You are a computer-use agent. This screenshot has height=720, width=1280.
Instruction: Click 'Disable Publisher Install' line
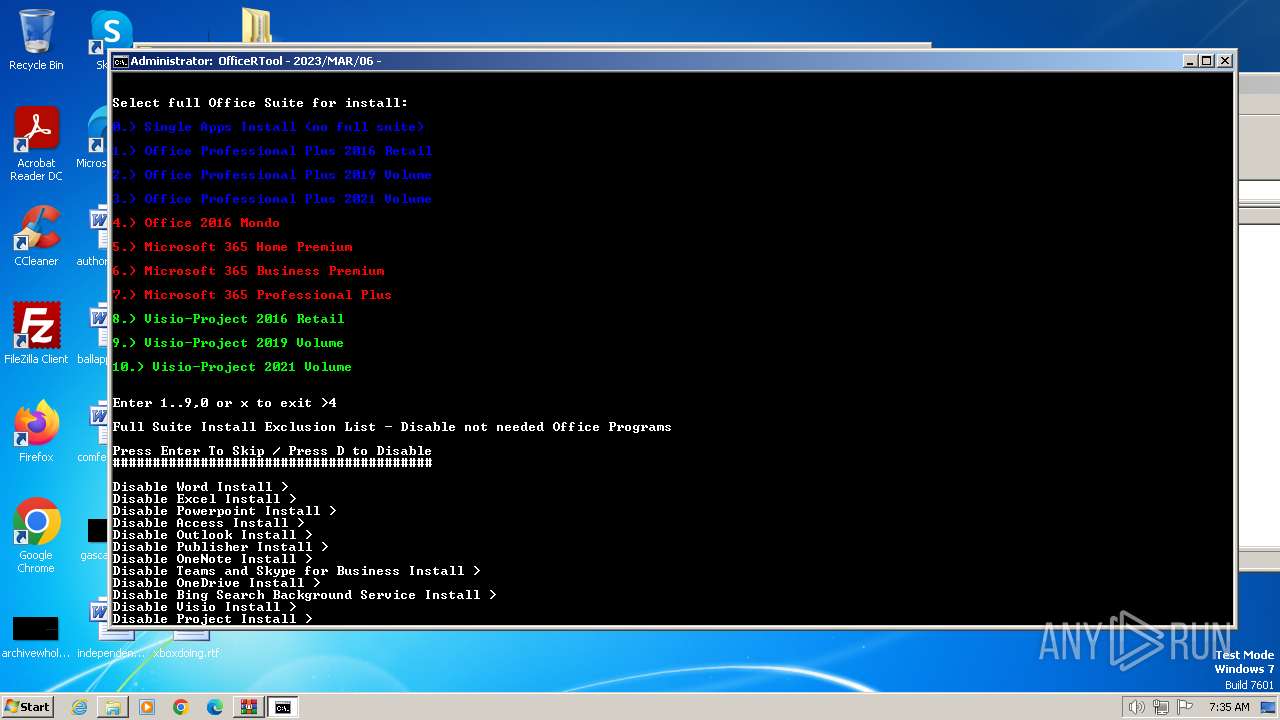[x=220, y=547]
